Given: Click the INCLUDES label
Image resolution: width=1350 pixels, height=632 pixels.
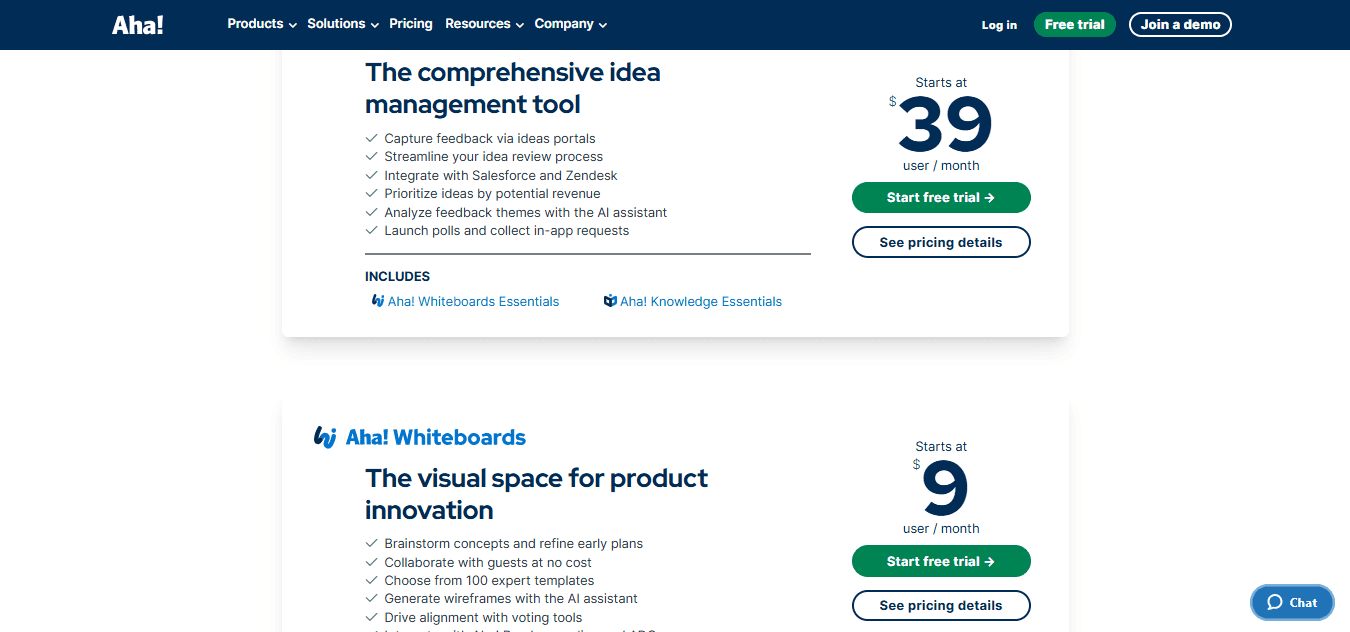Looking at the screenshot, I should click(398, 276).
